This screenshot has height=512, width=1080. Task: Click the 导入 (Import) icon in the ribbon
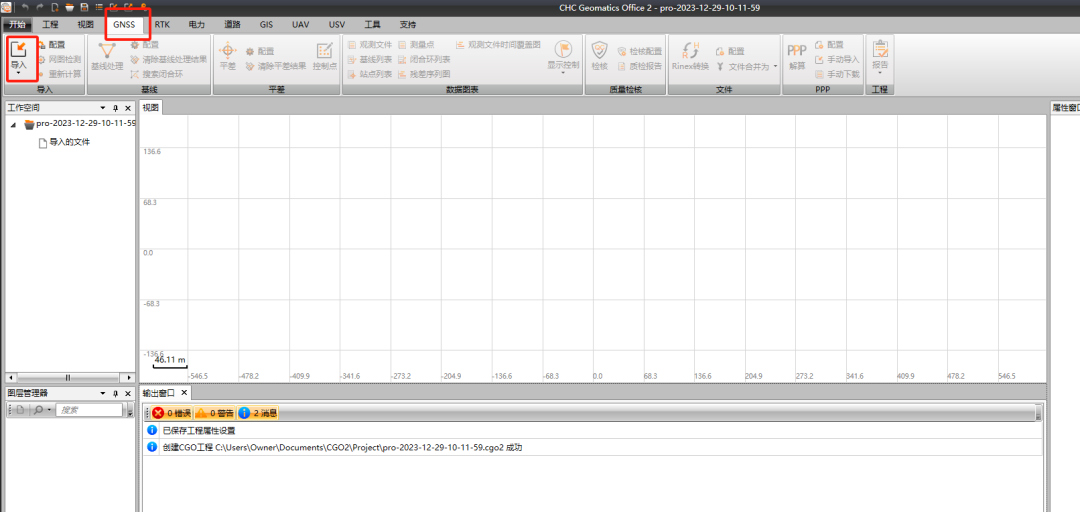(x=19, y=50)
